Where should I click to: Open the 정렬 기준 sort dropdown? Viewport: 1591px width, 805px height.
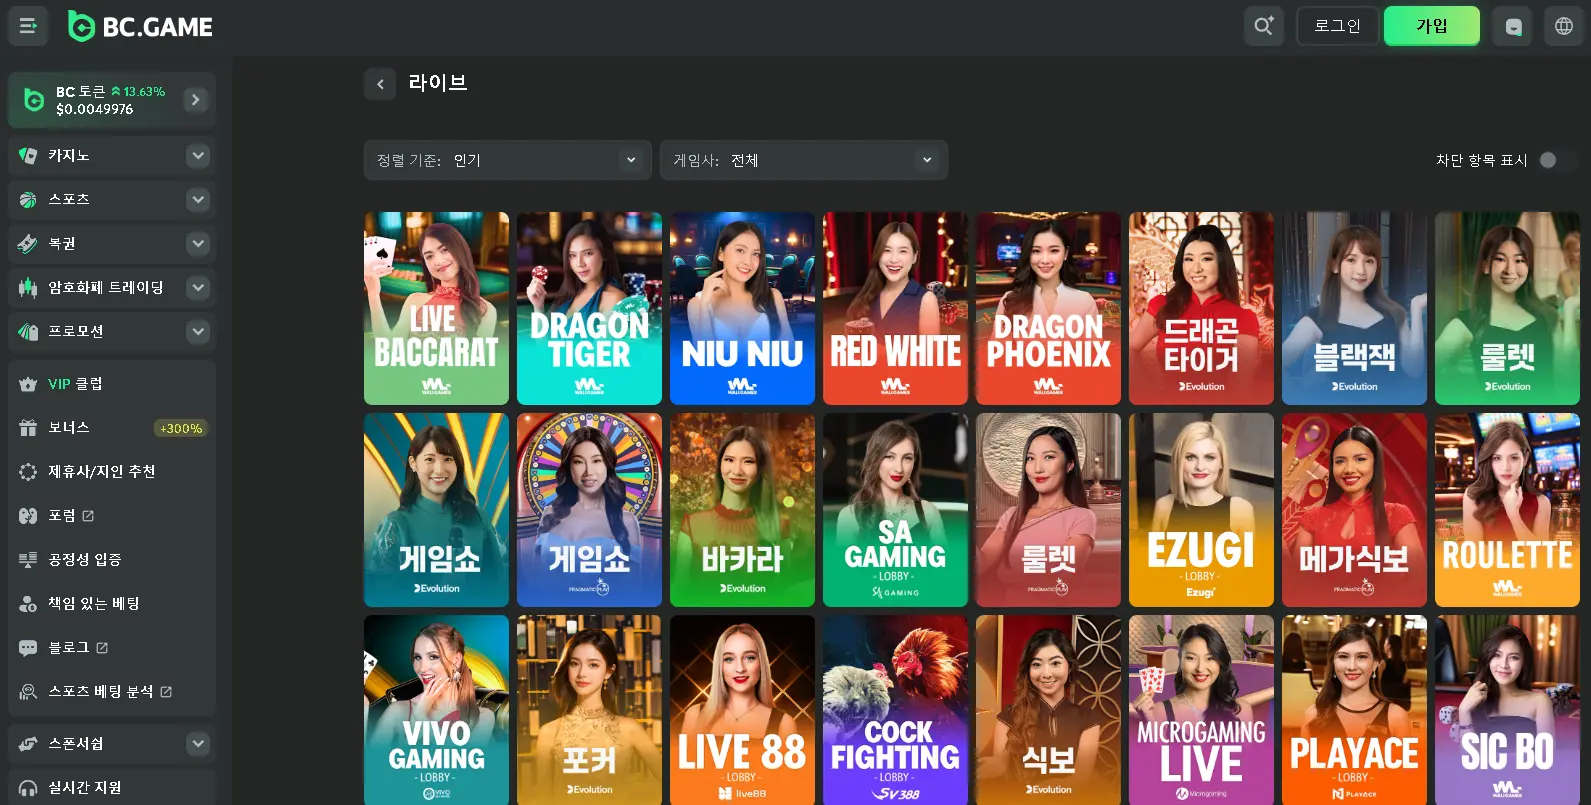click(x=507, y=160)
